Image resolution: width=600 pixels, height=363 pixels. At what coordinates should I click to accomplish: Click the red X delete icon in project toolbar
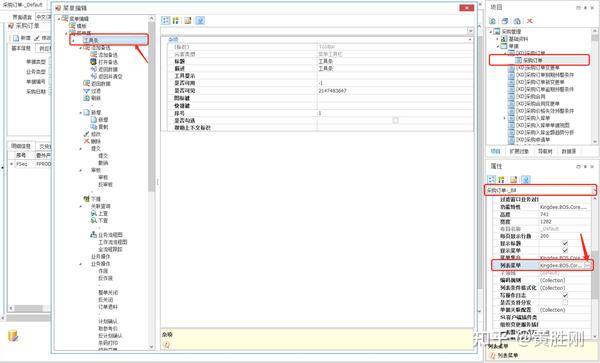point(530,21)
